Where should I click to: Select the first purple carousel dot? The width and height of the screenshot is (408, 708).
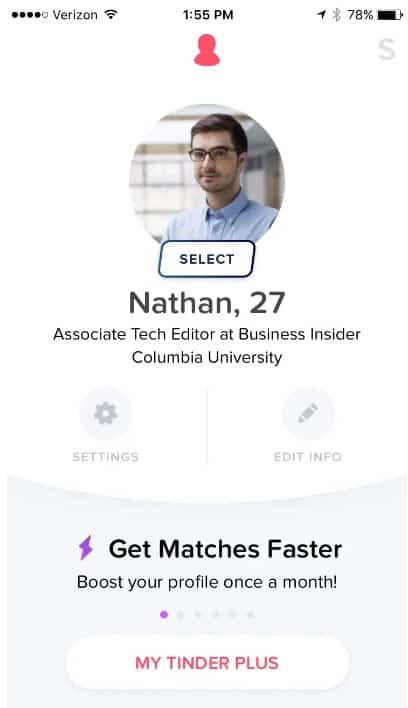(x=164, y=614)
